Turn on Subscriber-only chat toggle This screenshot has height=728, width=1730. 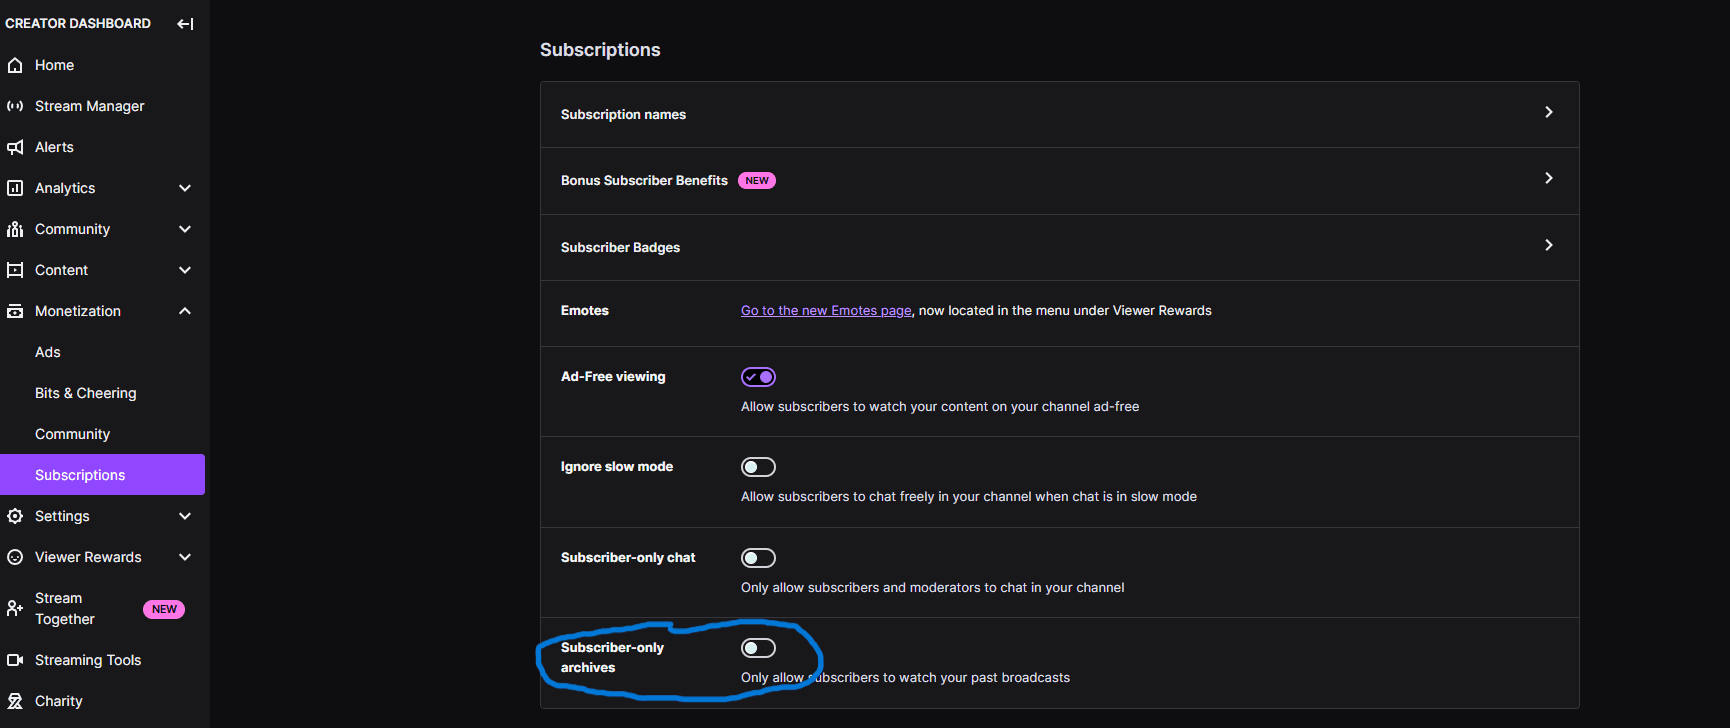click(758, 558)
